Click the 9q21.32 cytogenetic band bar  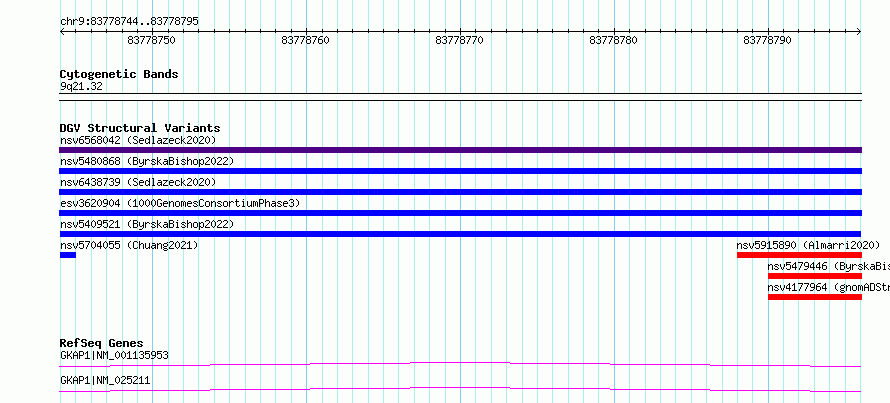click(460, 97)
